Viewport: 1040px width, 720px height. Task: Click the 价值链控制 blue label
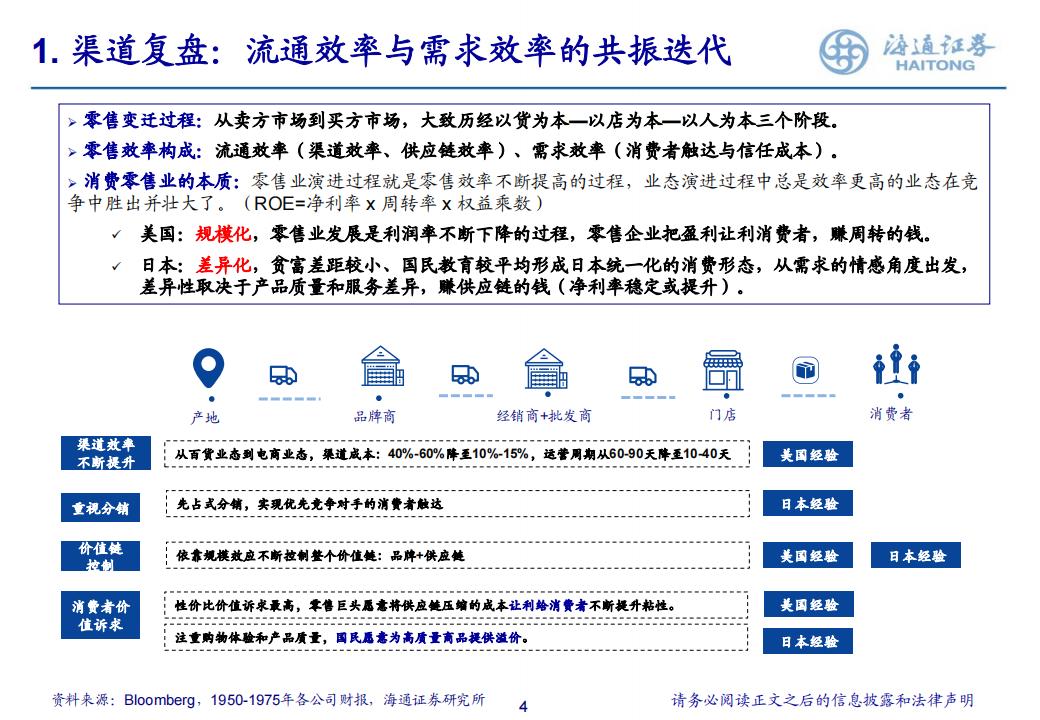(x=100, y=556)
